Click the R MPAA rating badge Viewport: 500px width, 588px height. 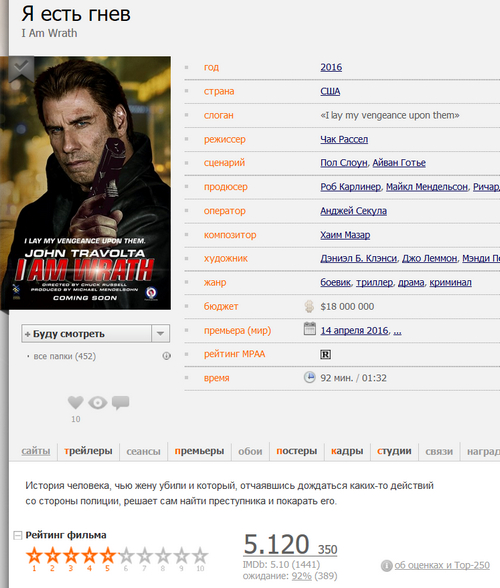(x=325, y=354)
